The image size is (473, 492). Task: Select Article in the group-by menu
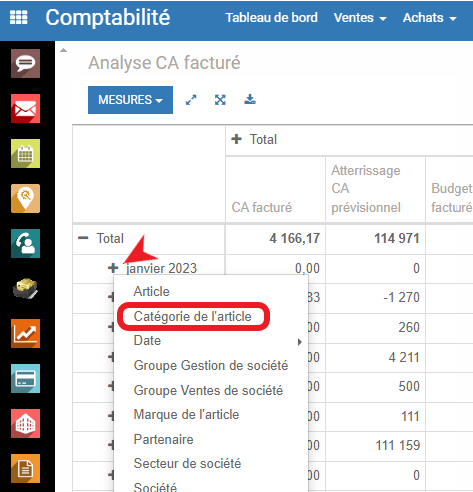click(152, 291)
